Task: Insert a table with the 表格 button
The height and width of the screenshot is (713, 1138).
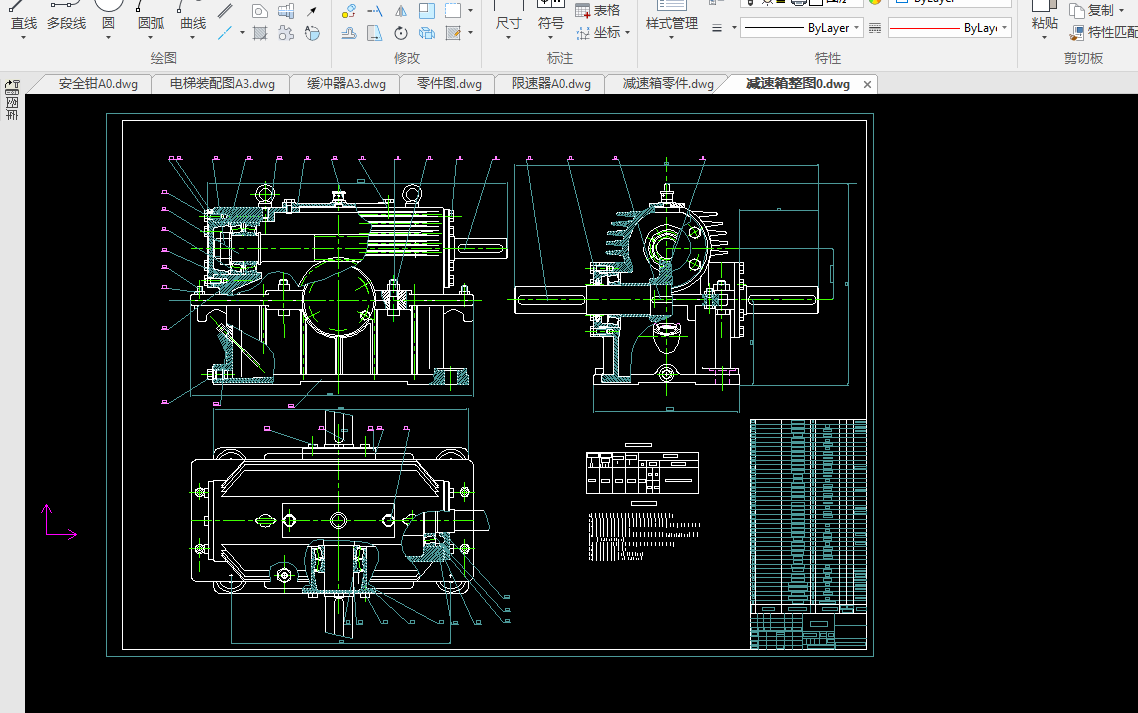Action: coord(598,10)
